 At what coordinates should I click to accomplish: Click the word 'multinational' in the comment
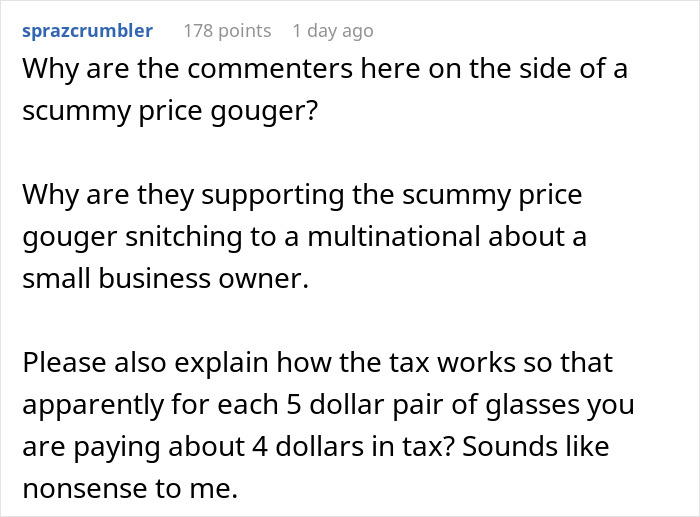[394, 236]
